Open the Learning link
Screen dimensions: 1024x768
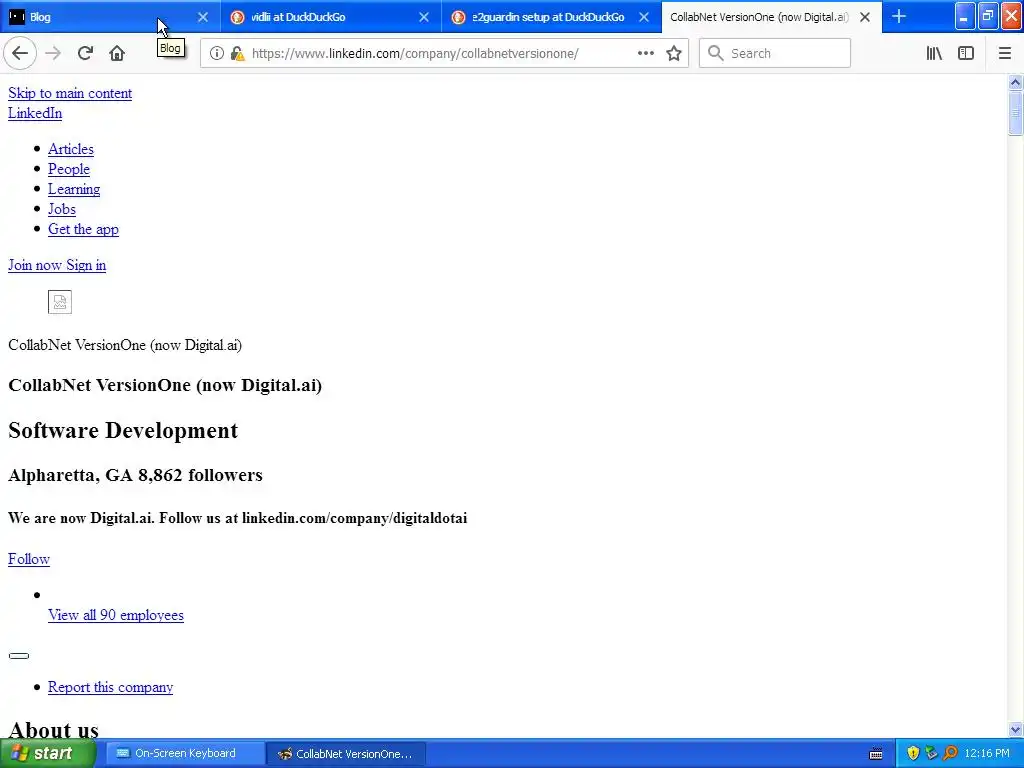[x=74, y=189]
